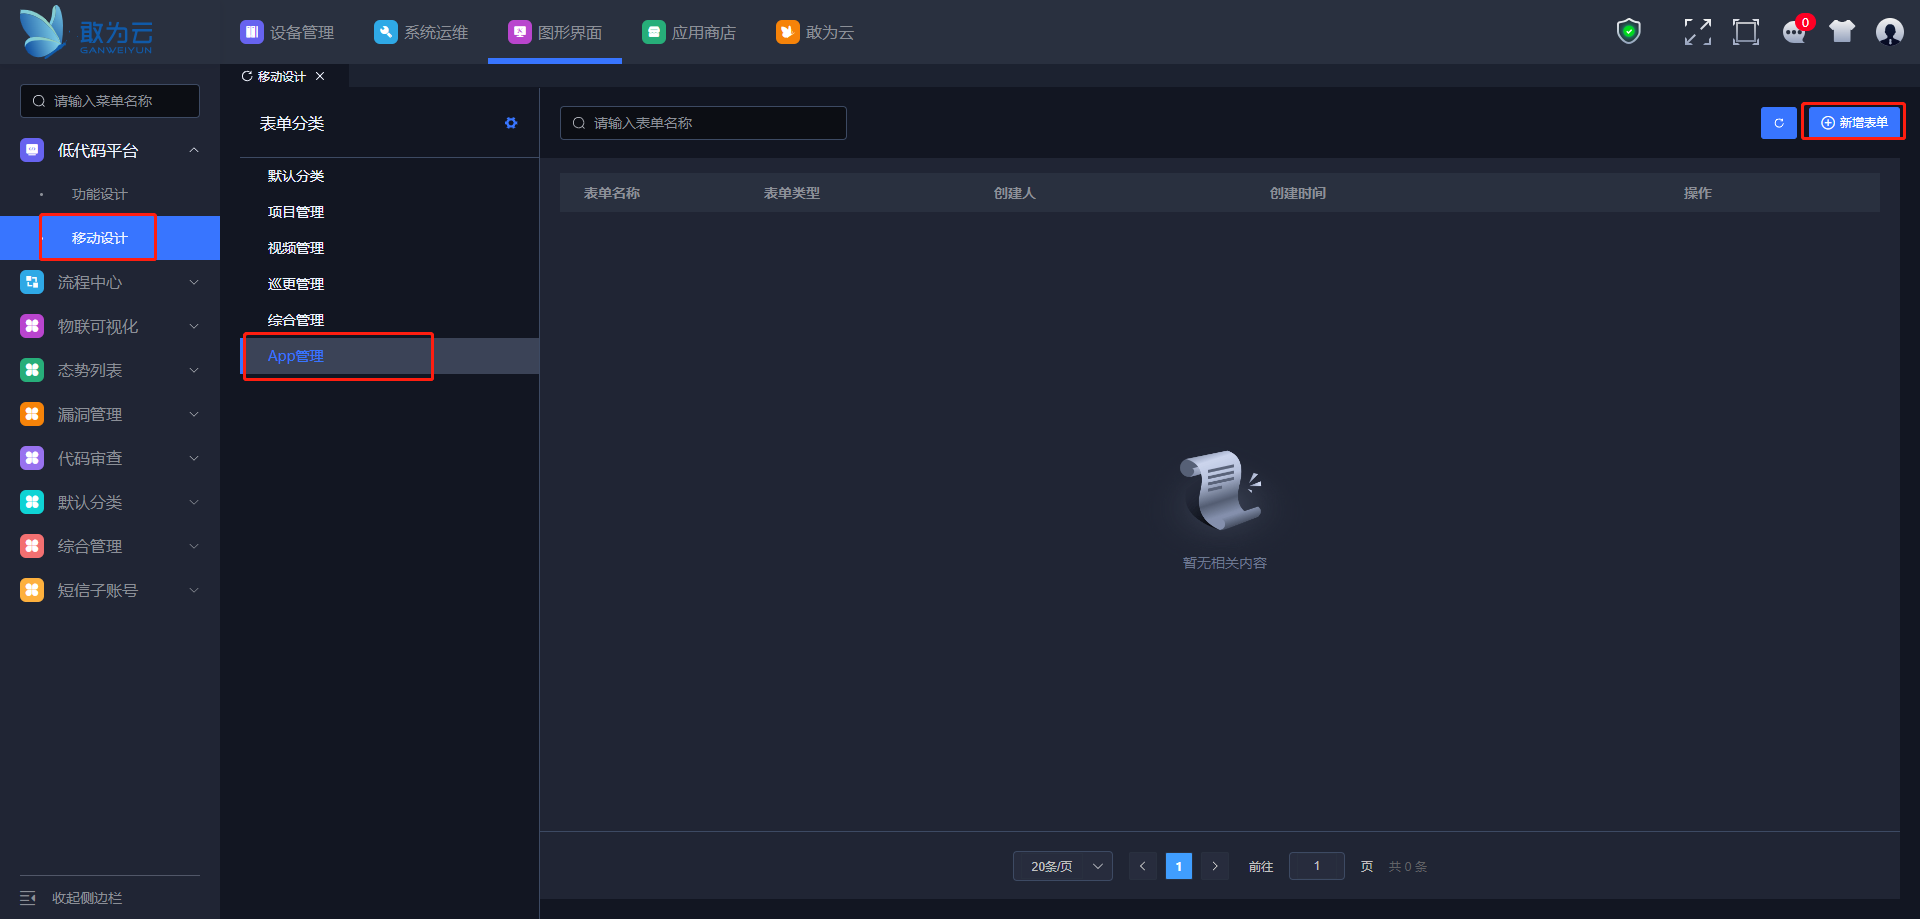Switch to the 应用商店 top tab
This screenshot has width=1920, height=919.
pyautogui.click(x=689, y=32)
